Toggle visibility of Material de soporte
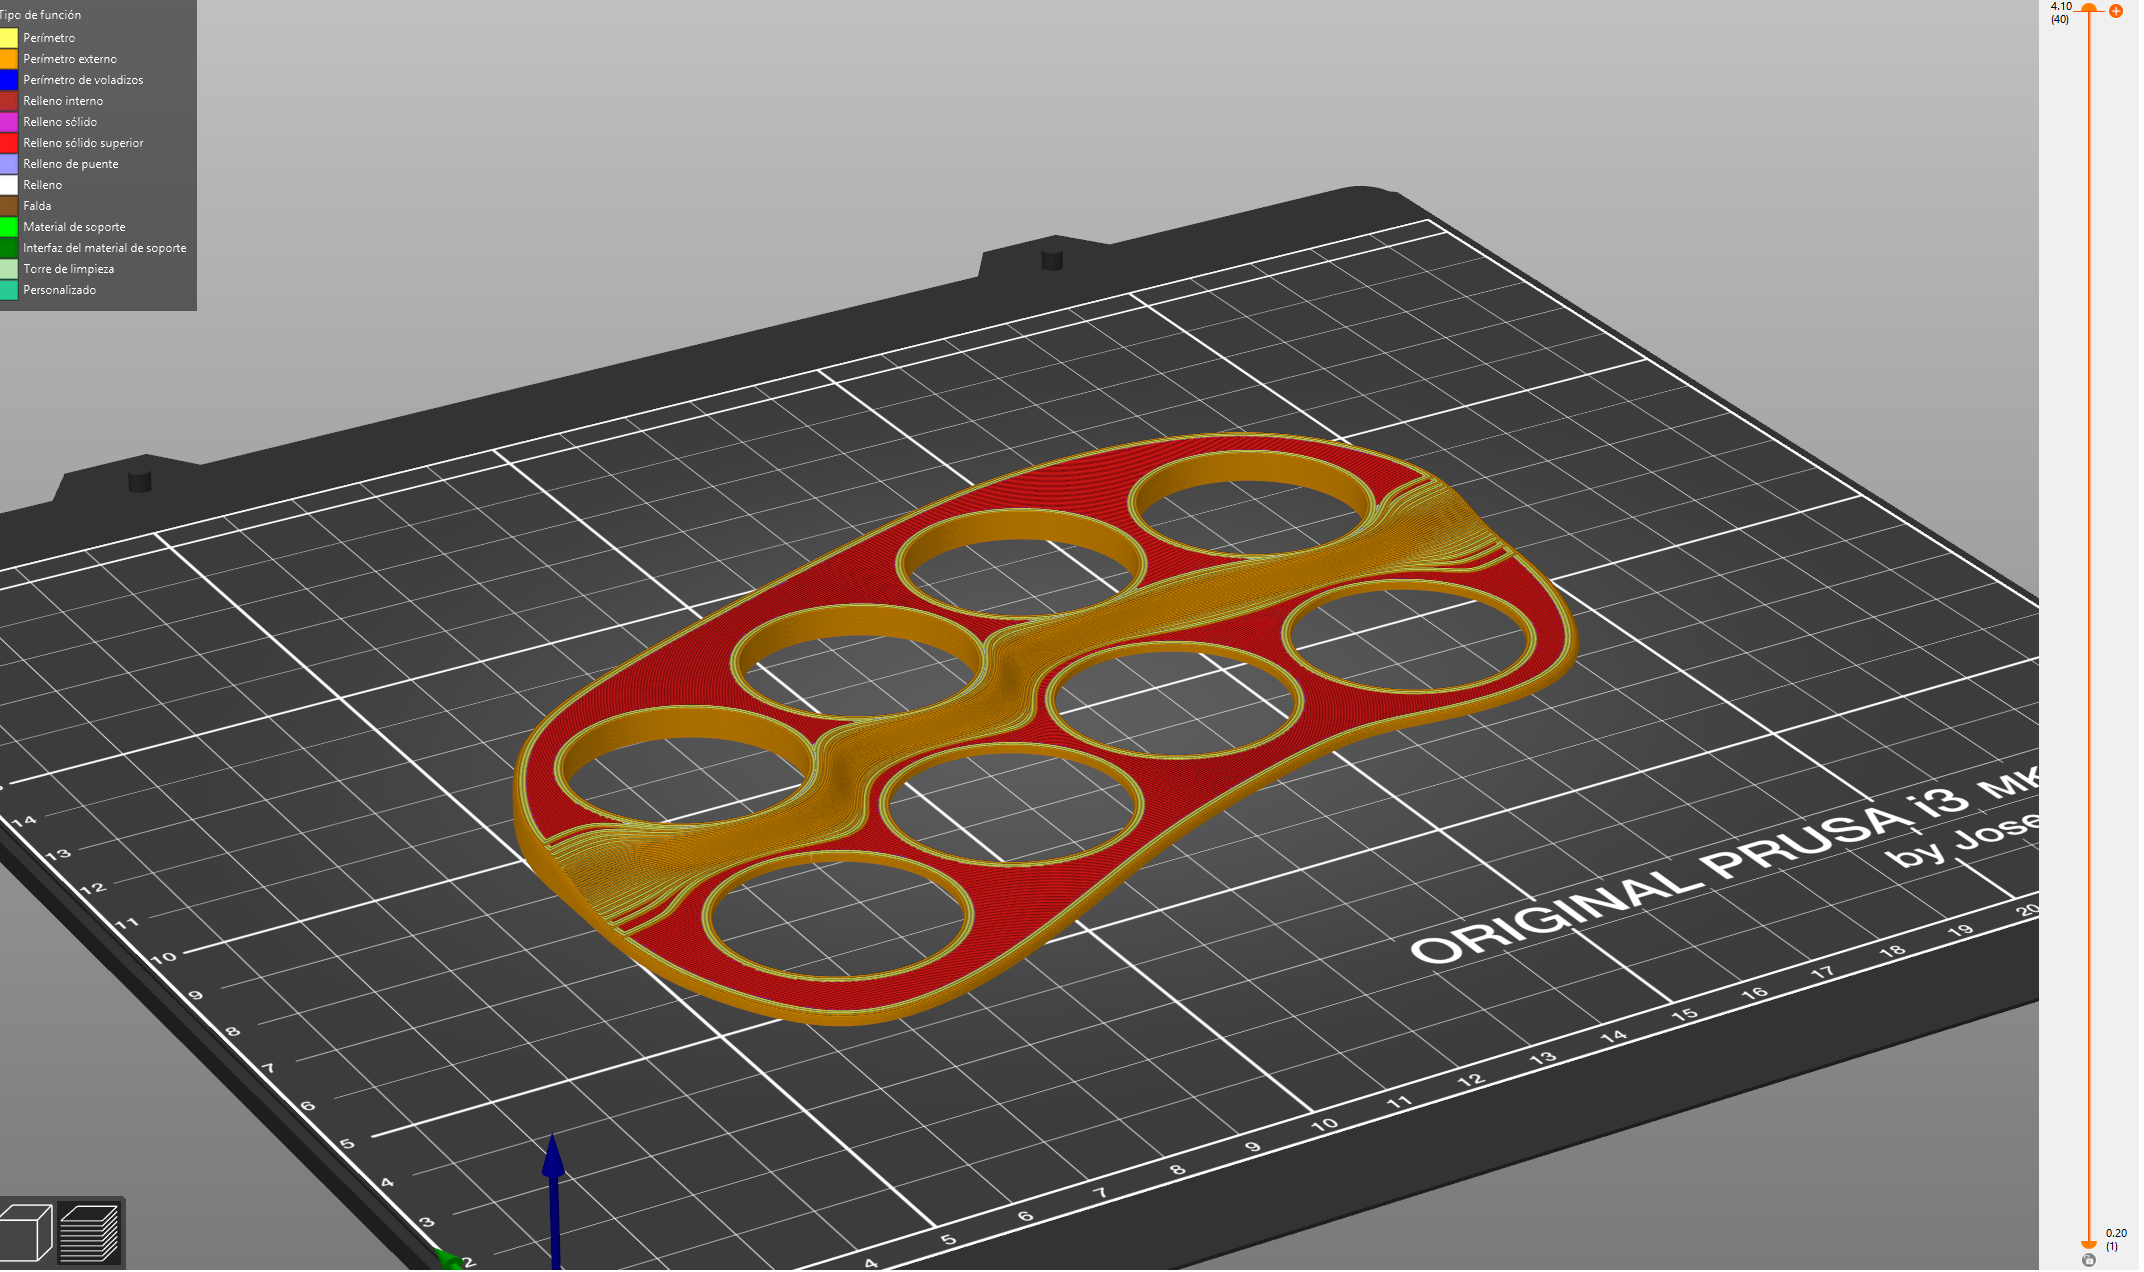The height and width of the screenshot is (1272, 2144). coord(74,226)
